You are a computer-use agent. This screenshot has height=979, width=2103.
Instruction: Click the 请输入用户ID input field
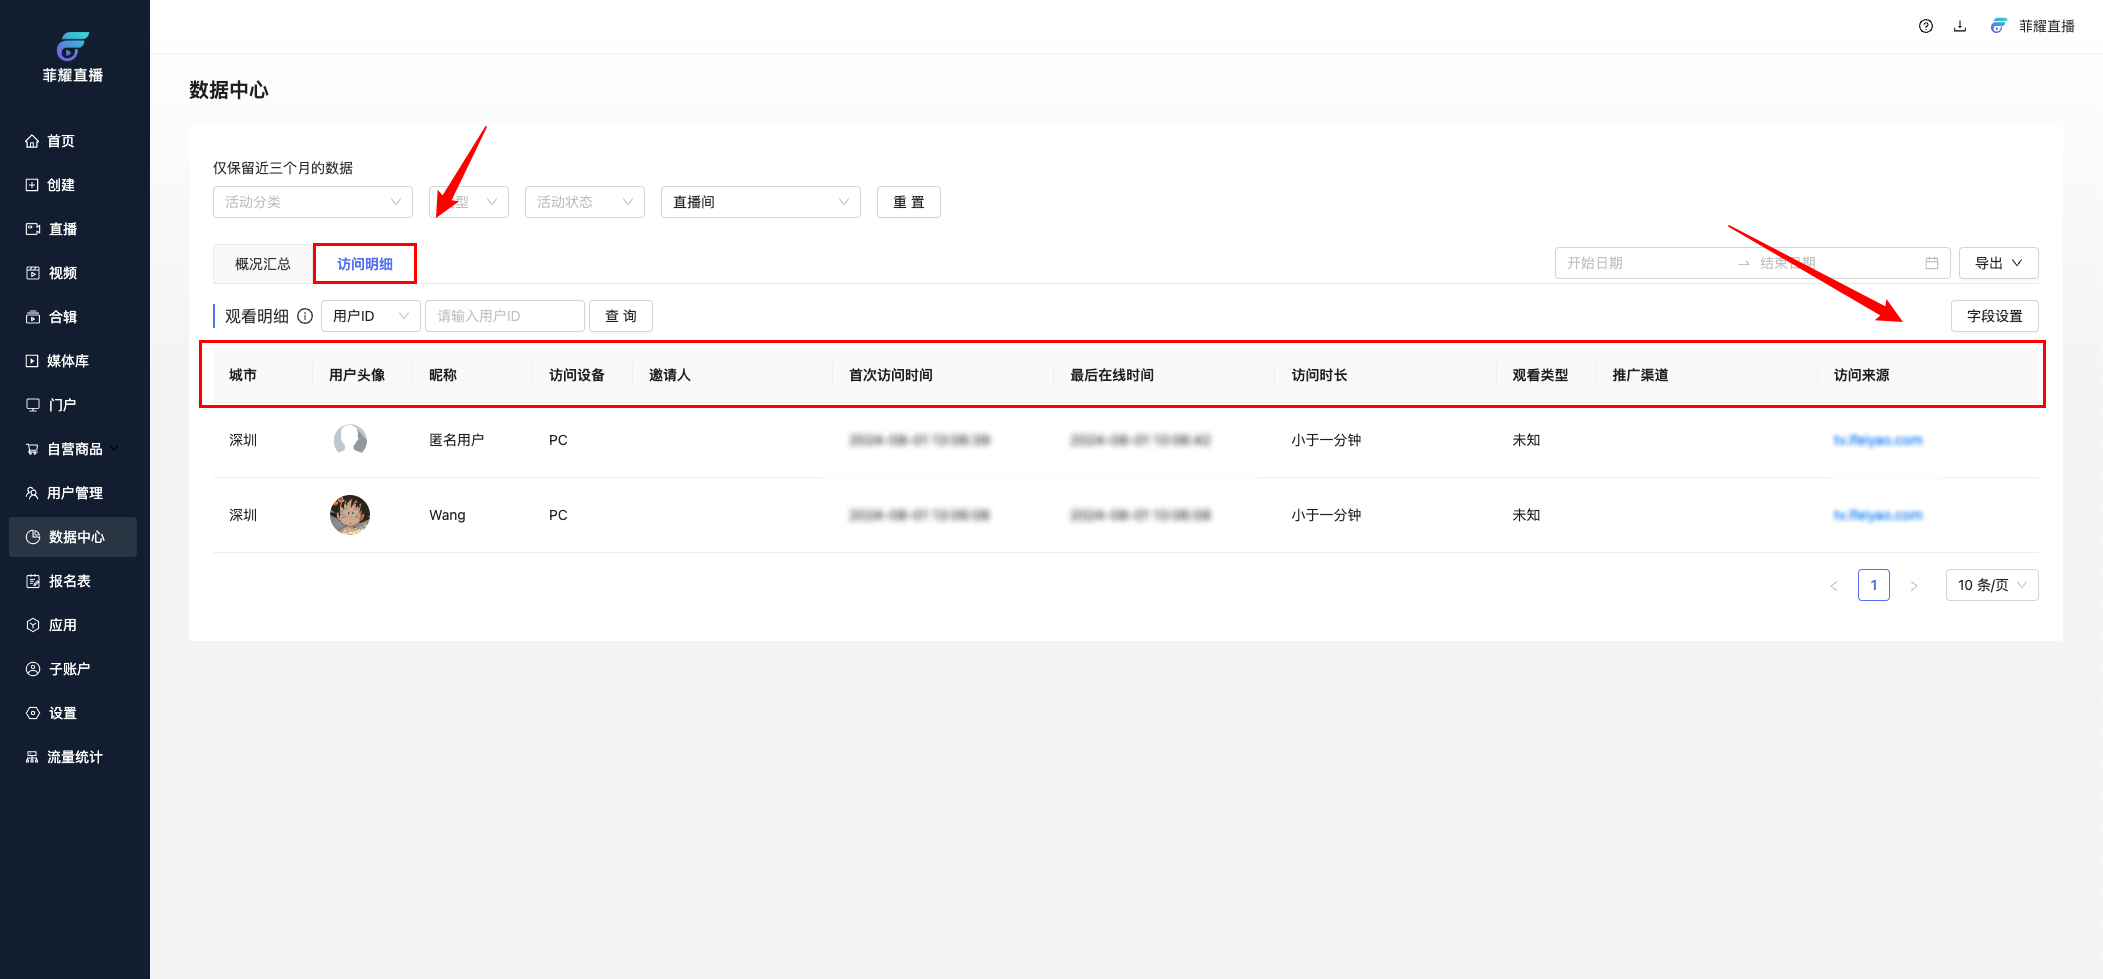[504, 316]
